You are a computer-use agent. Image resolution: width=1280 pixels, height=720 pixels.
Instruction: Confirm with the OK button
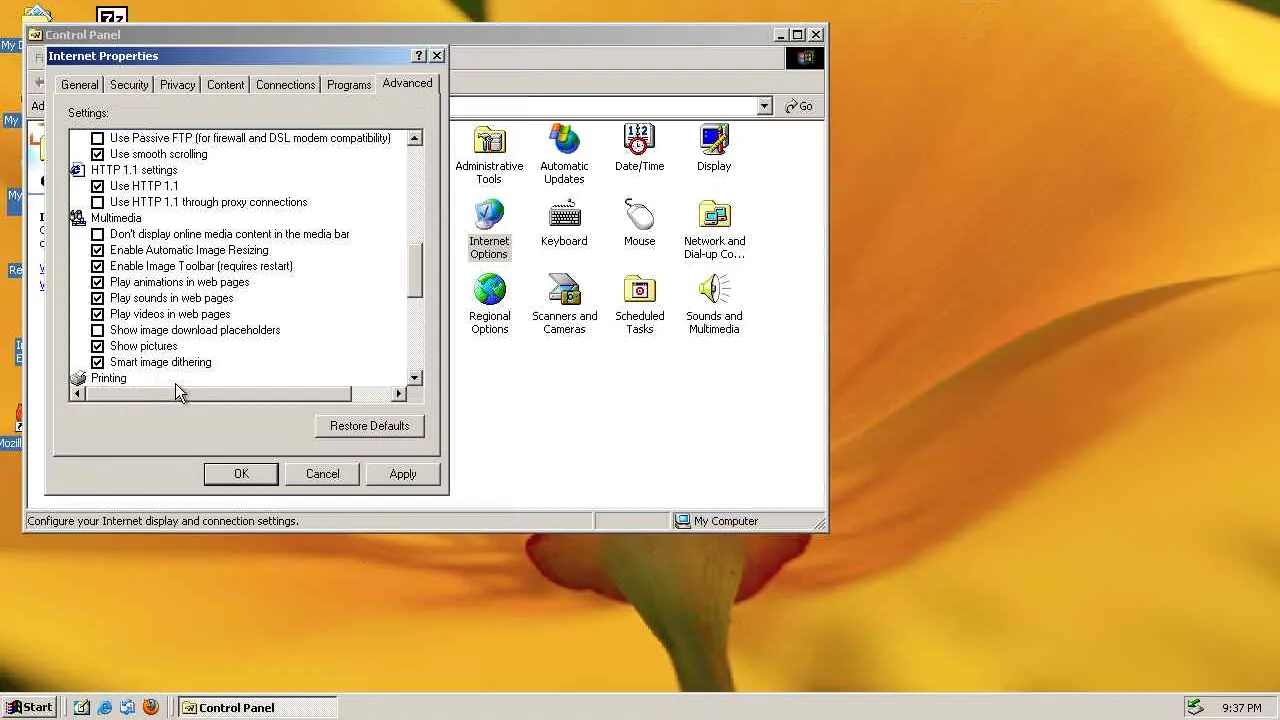point(241,474)
